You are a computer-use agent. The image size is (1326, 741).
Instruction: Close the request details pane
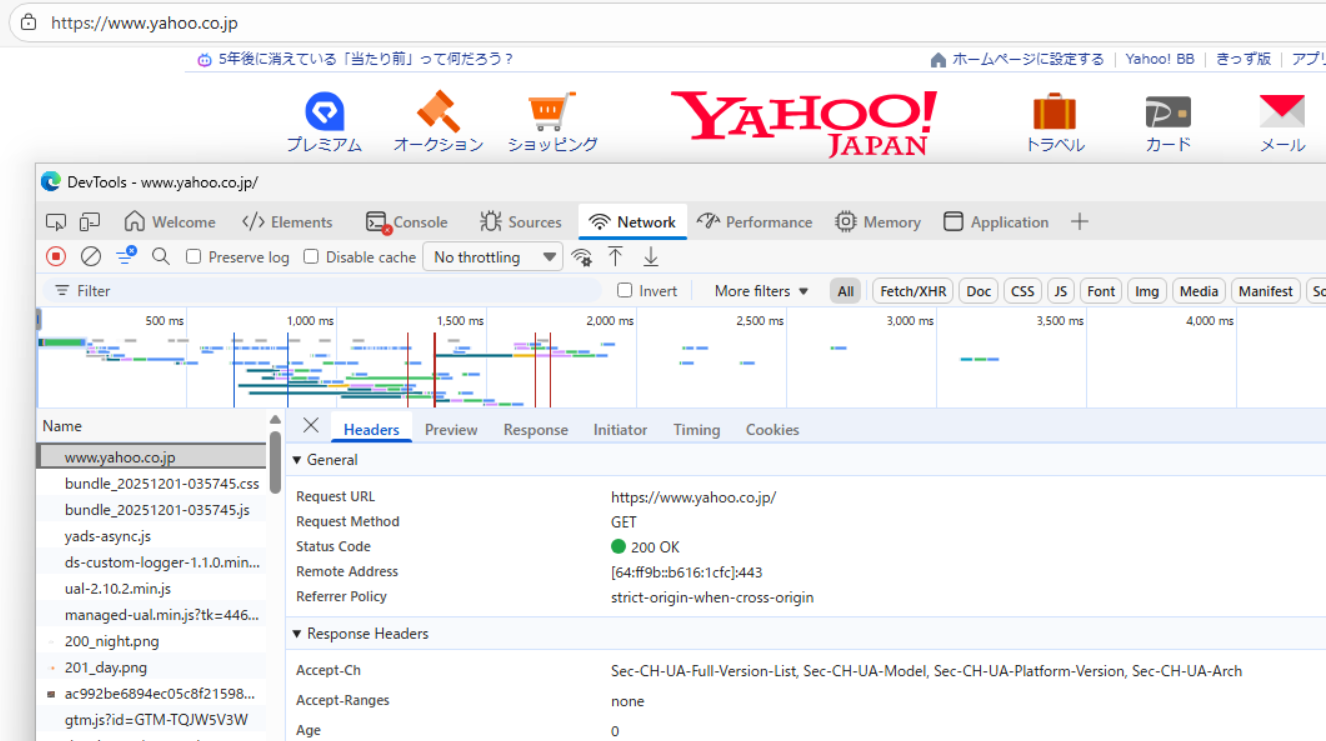tap(311, 426)
